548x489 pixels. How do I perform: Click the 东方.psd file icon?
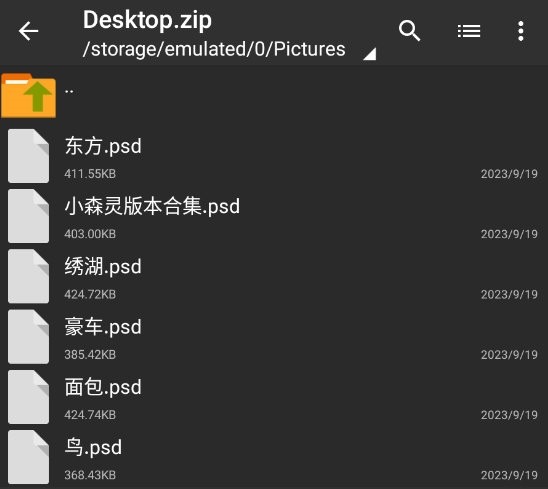pyautogui.click(x=28, y=156)
